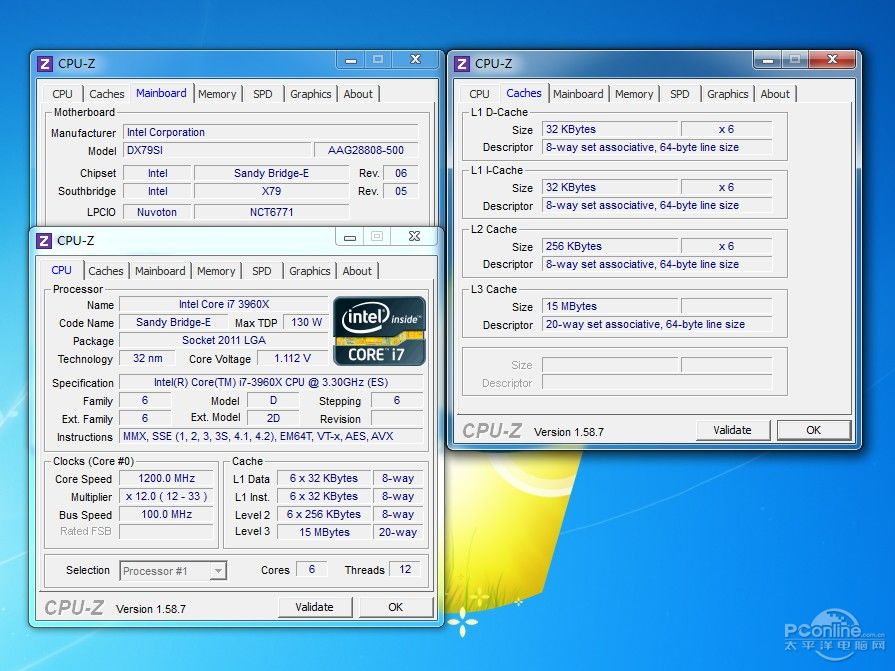895x671 pixels.
Task: Click the Z icon on the Mainboard window title bar
Action: coord(43,63)
